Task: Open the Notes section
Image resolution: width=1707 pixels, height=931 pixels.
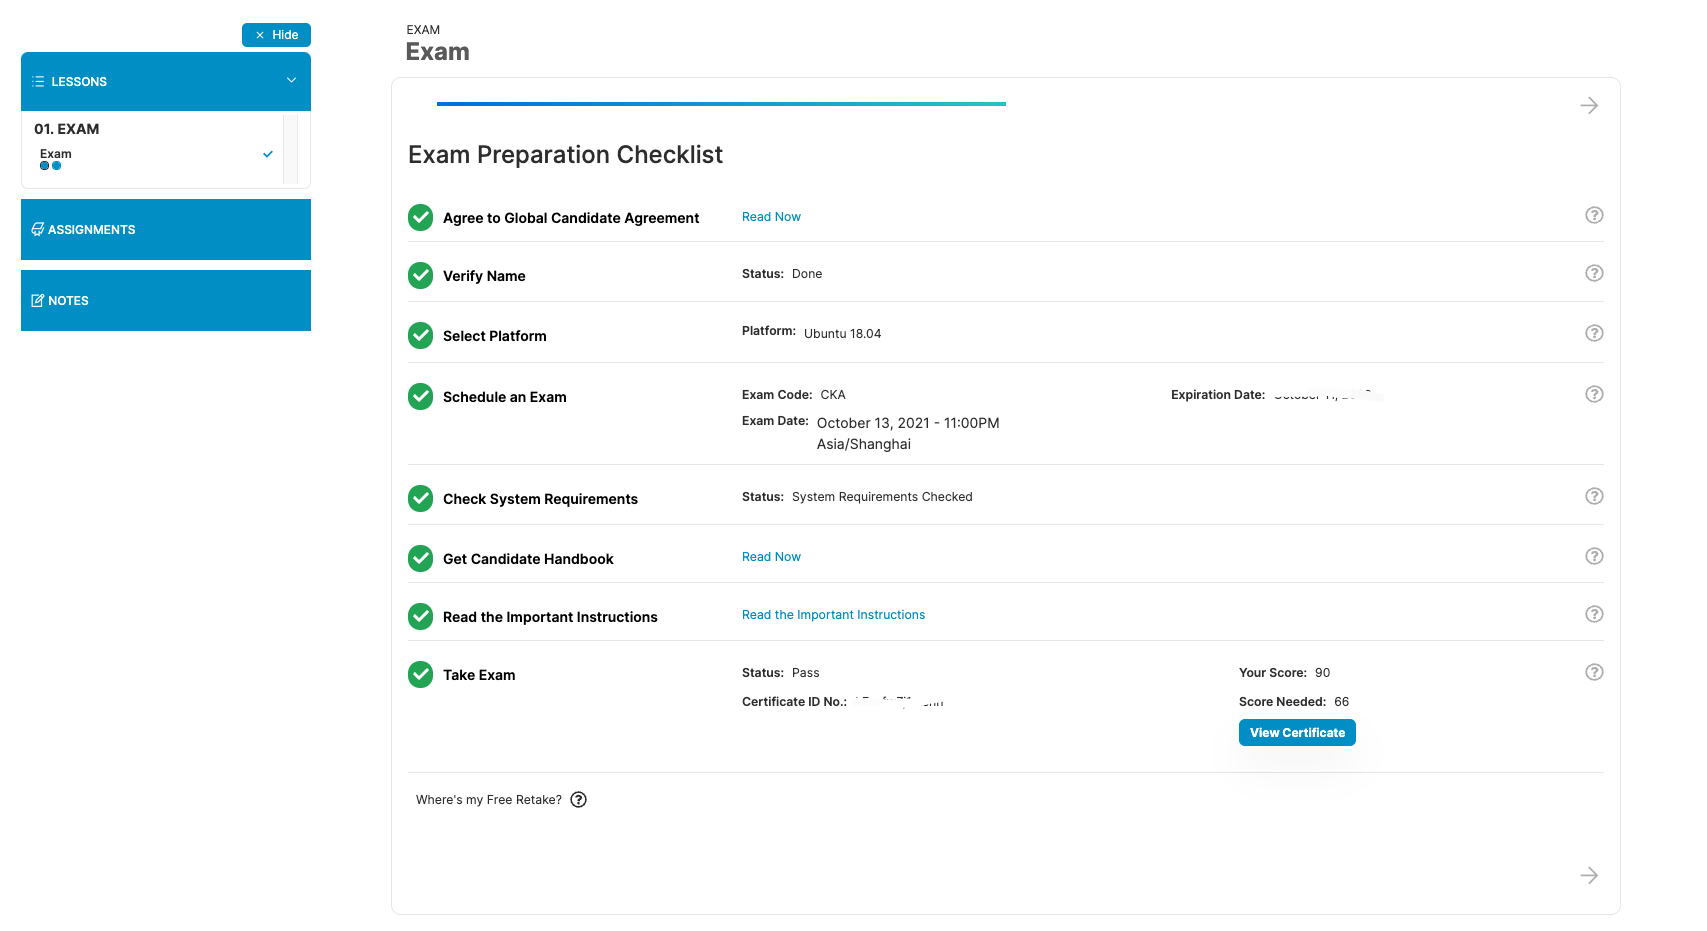Action: coord(166,300)
